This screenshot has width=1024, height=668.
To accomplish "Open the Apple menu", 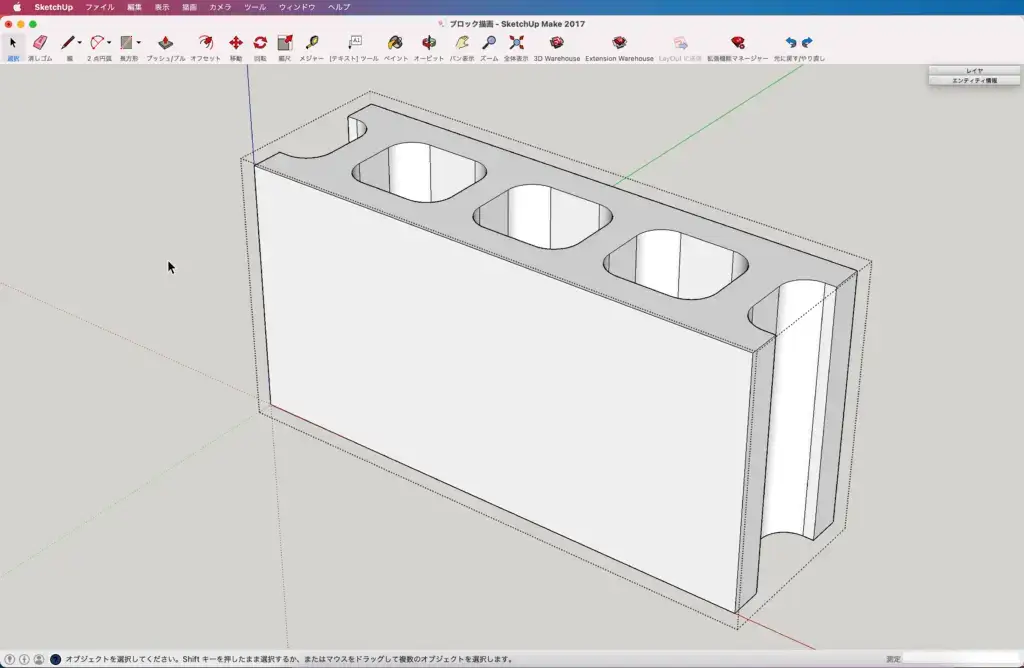I will [x=17, y=7].
